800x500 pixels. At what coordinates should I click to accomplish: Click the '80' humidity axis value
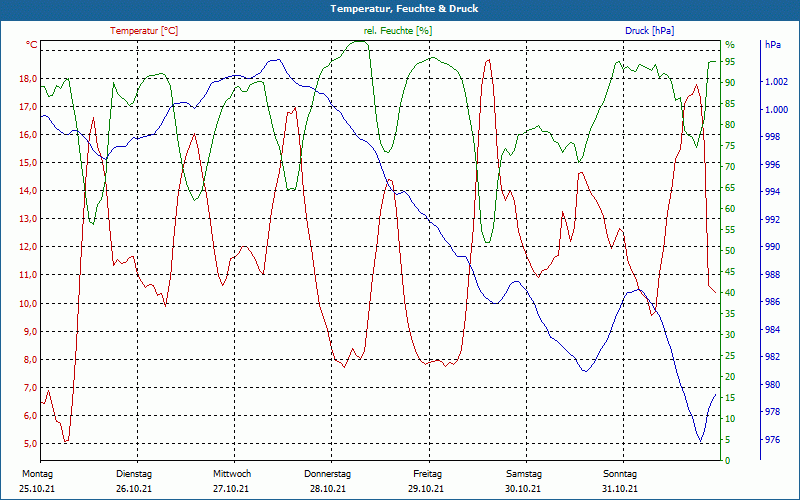[730, 125]
